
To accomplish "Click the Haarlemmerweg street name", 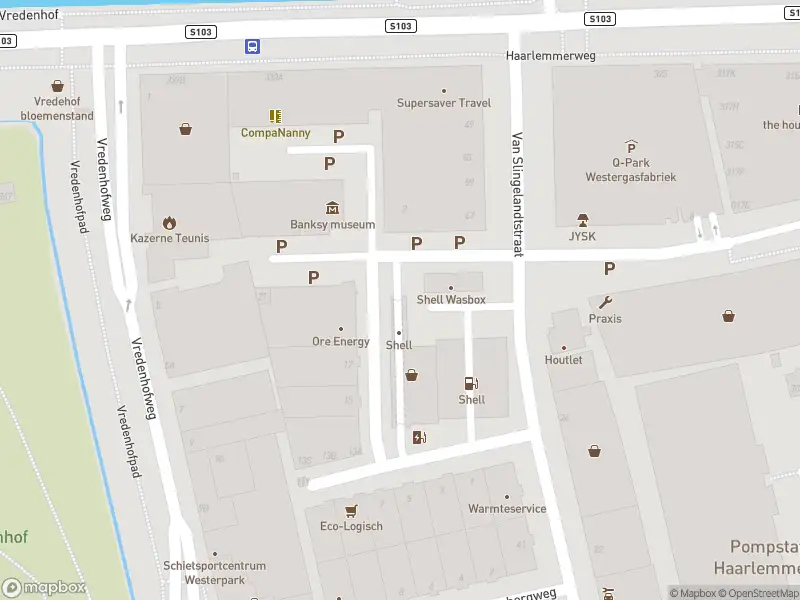I will click(551, 56).
